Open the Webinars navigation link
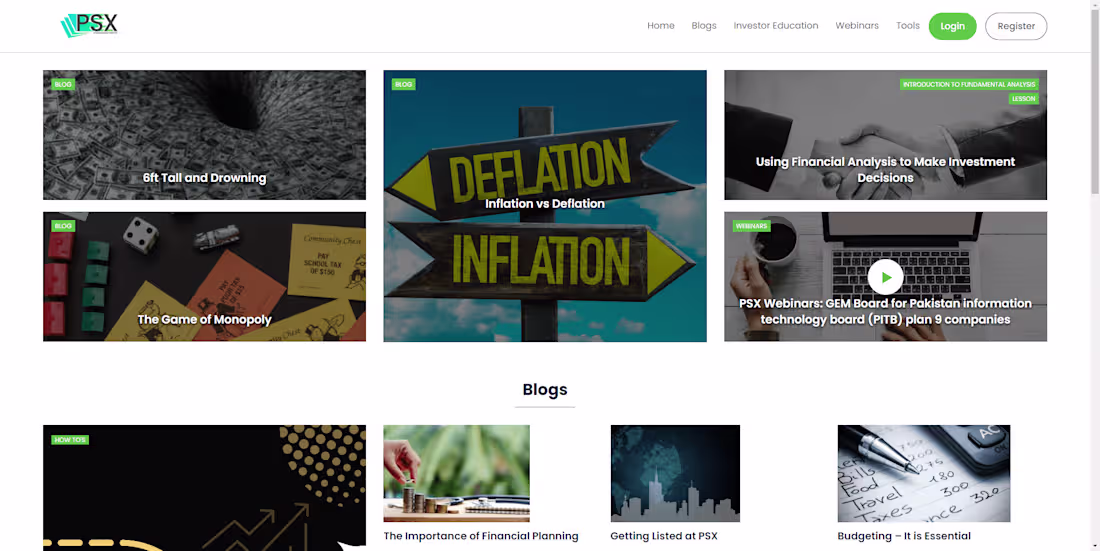The width and height of the screenshot is (1100, 551). pyautogui.click(x=857, y=26)
